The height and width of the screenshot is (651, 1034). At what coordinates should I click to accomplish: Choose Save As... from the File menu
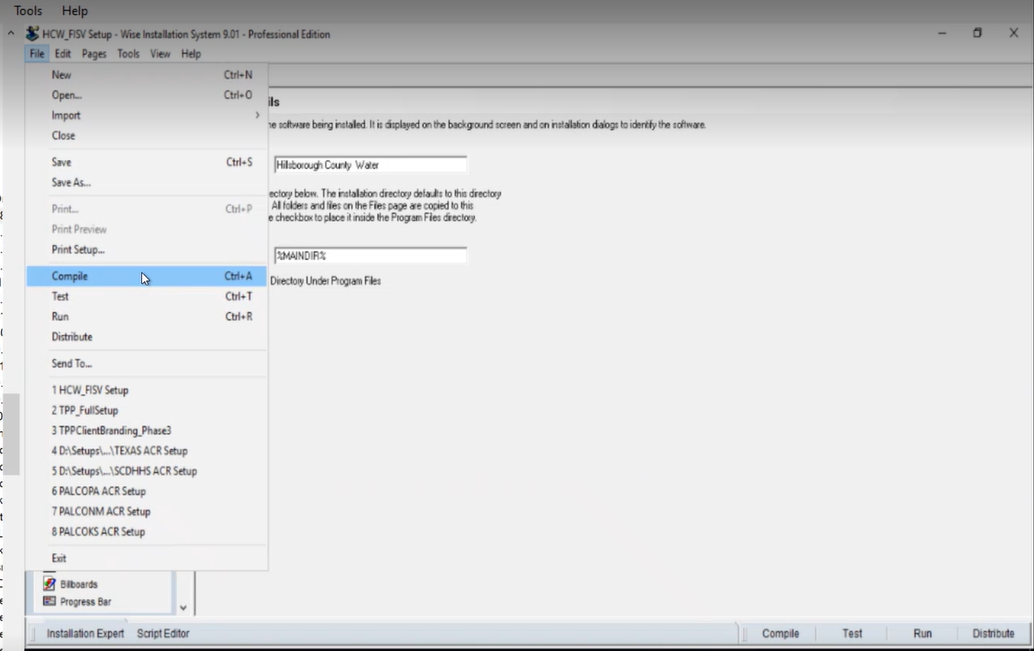point(146,182)
